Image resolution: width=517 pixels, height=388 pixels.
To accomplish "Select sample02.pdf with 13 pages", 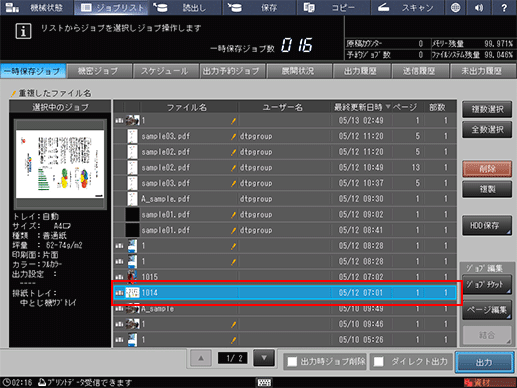I will tap(285, 167).
